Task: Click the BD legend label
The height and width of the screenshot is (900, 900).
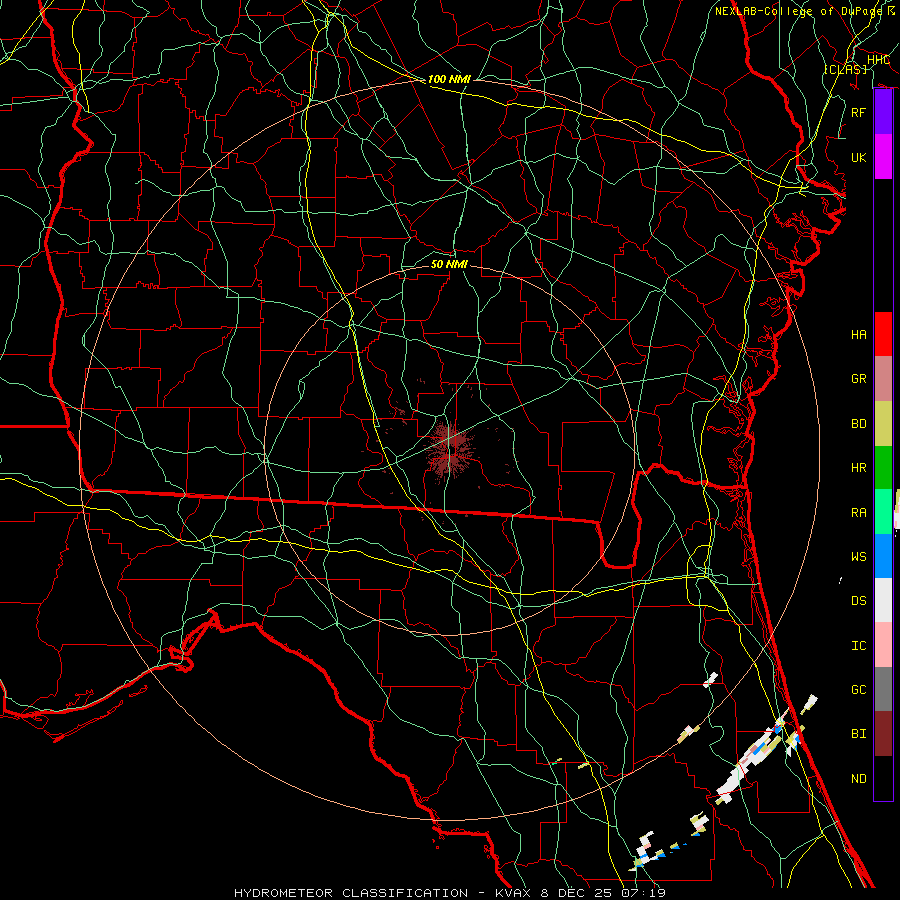Action: [x=858, y=424]
